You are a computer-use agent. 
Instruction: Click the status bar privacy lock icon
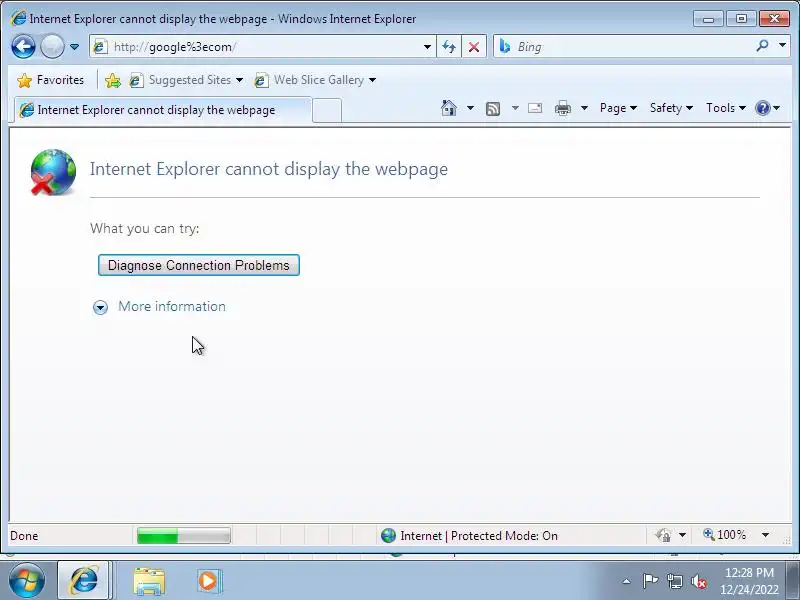coord(663,536)
